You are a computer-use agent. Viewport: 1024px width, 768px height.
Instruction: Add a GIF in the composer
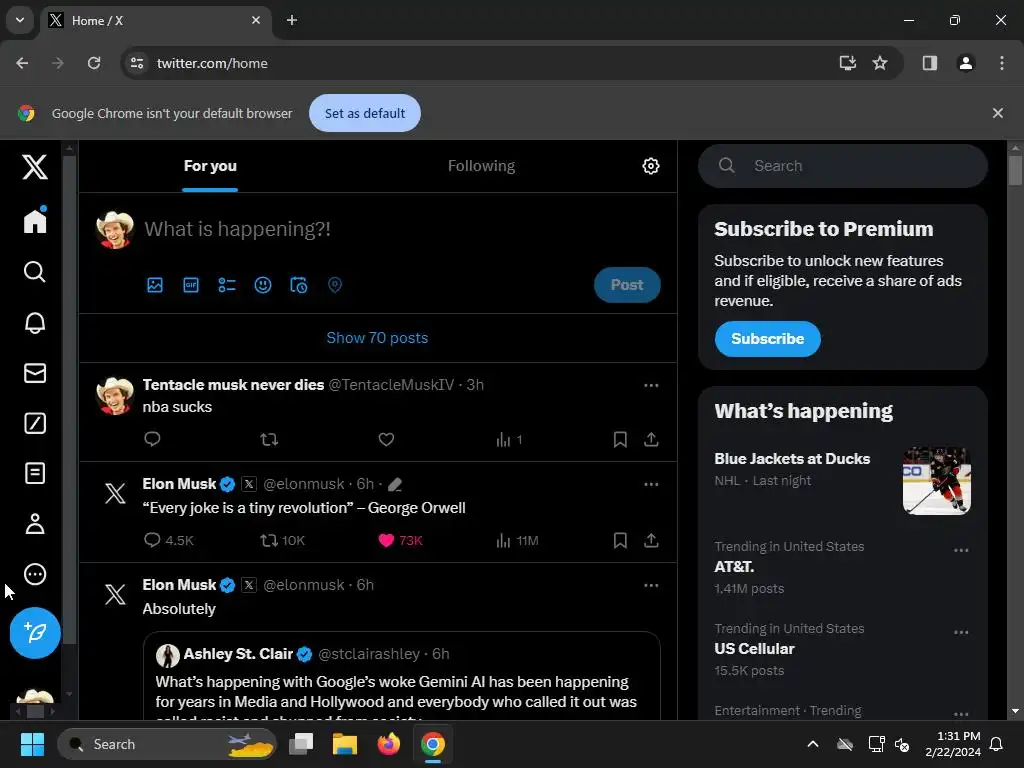coord(191,285)
